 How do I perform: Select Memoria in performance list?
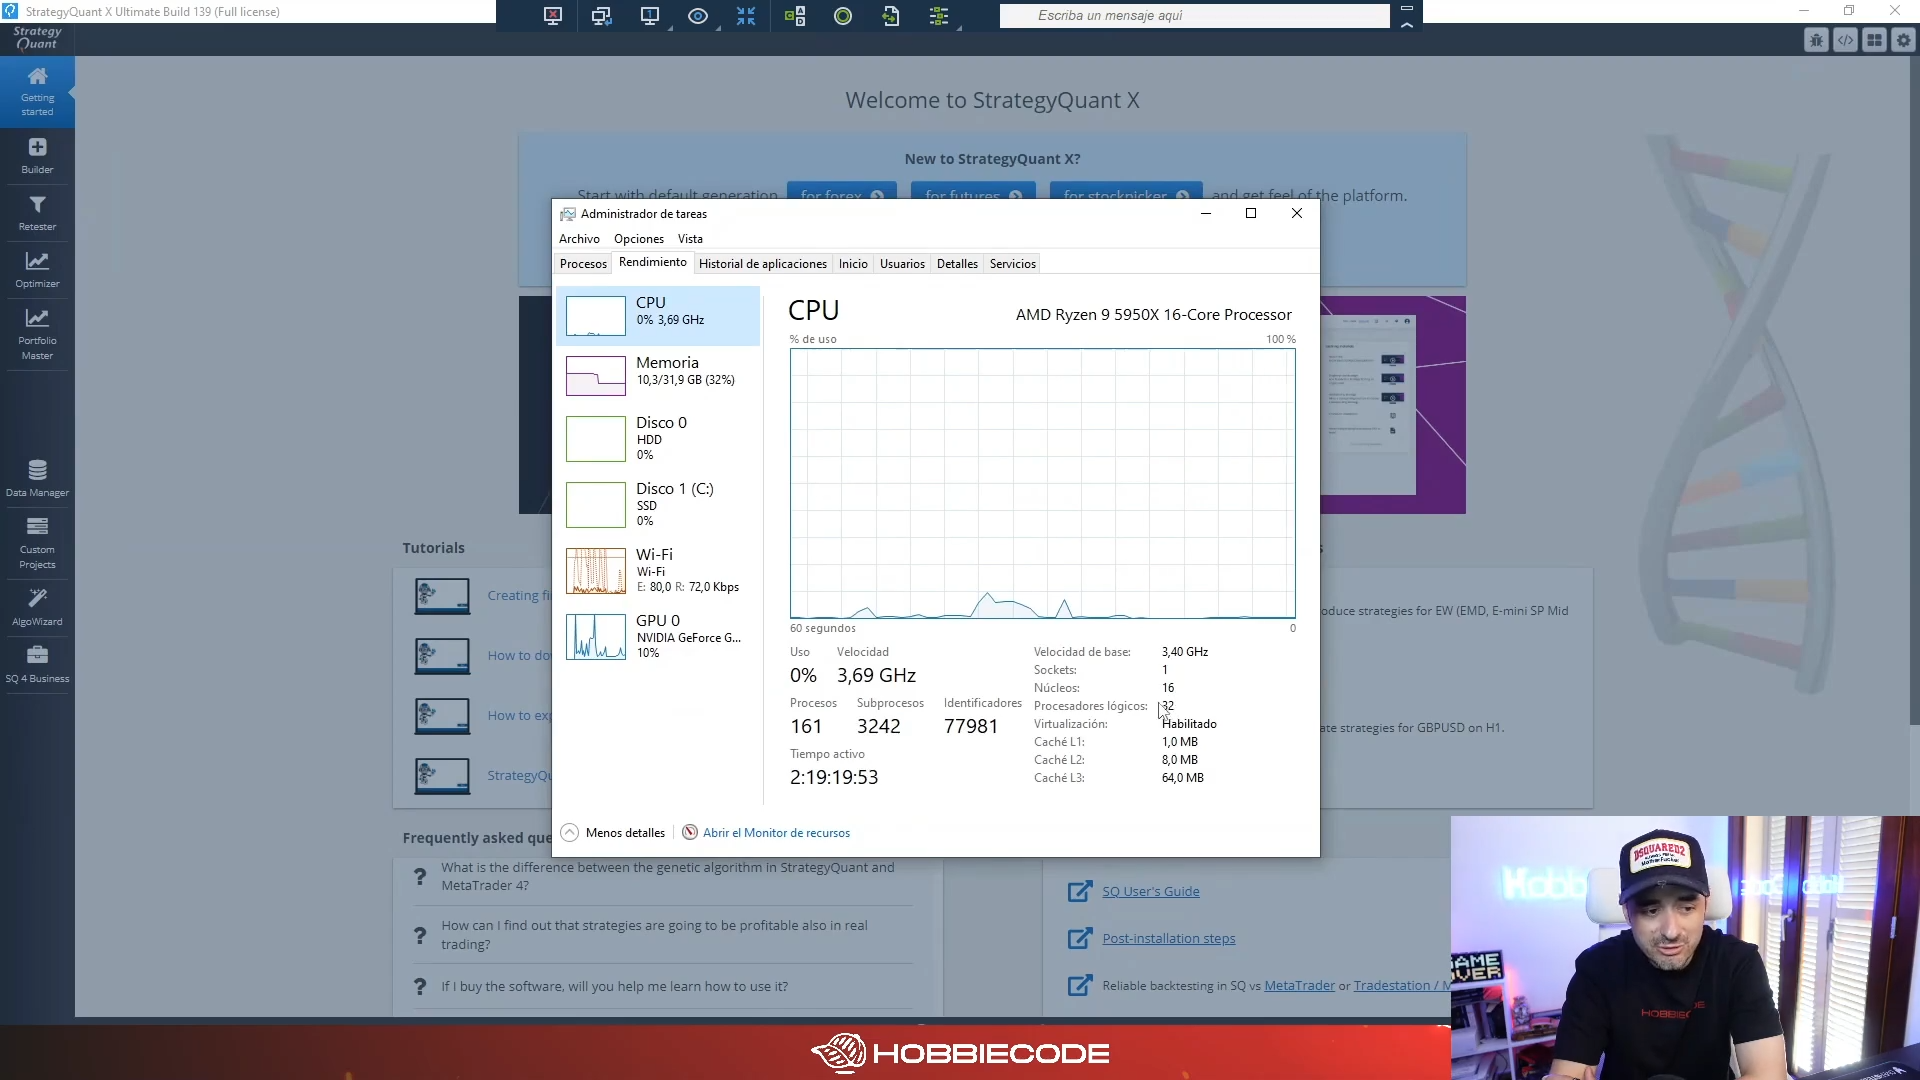click(658, 376)
